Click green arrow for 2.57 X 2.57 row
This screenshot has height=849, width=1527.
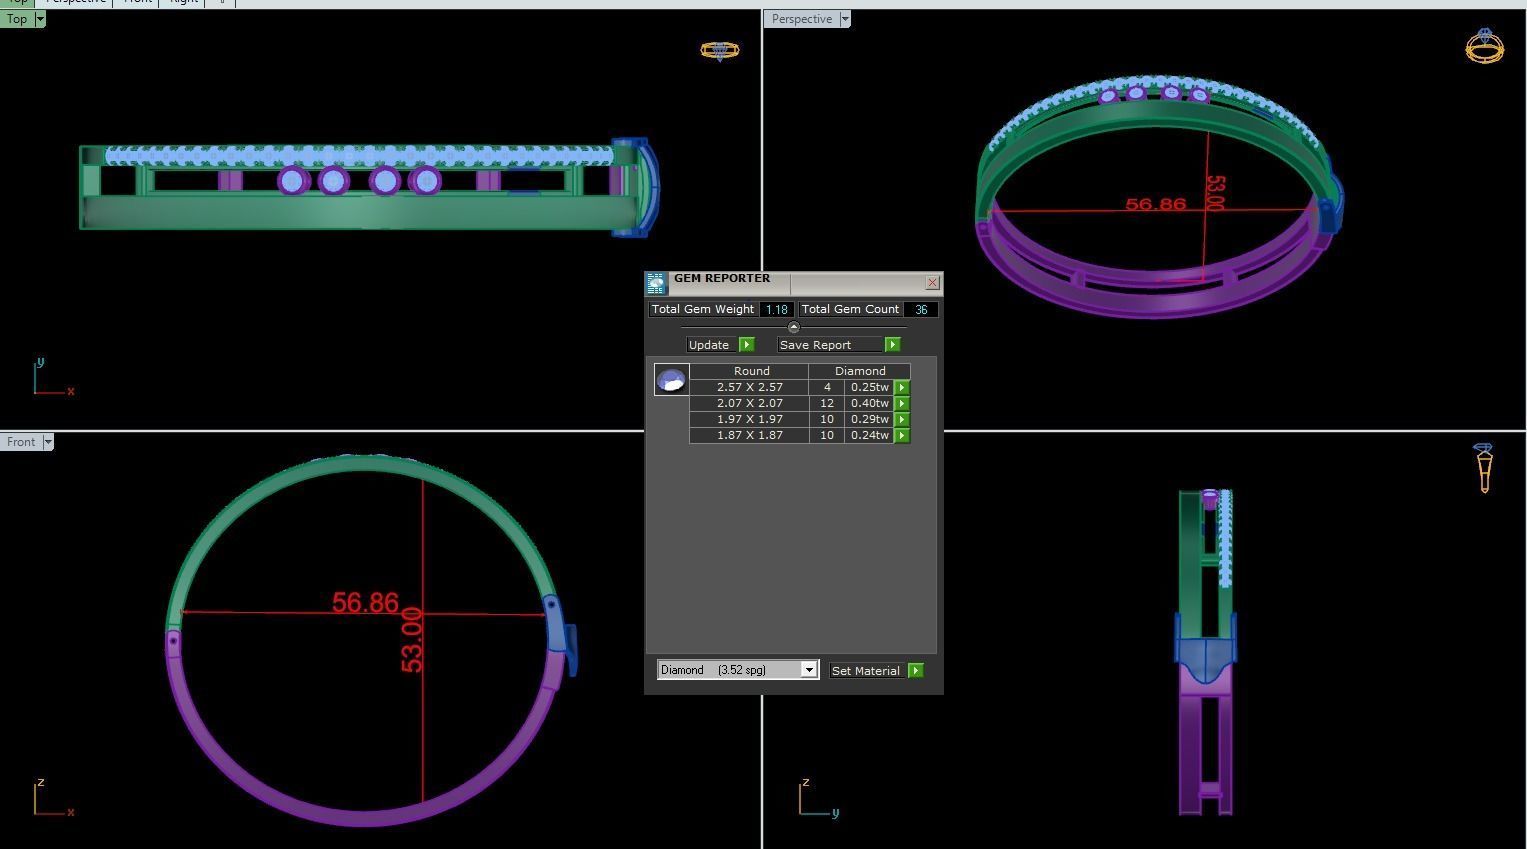click(902, 387)
